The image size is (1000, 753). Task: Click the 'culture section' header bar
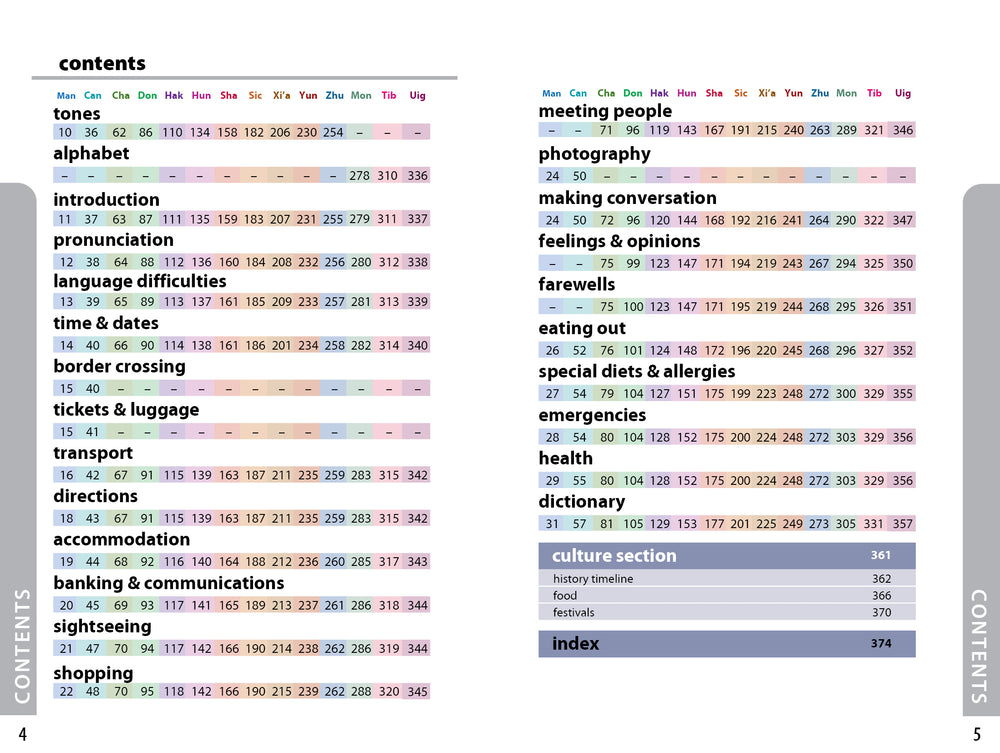pyautogui.click(x=726, y=556)
